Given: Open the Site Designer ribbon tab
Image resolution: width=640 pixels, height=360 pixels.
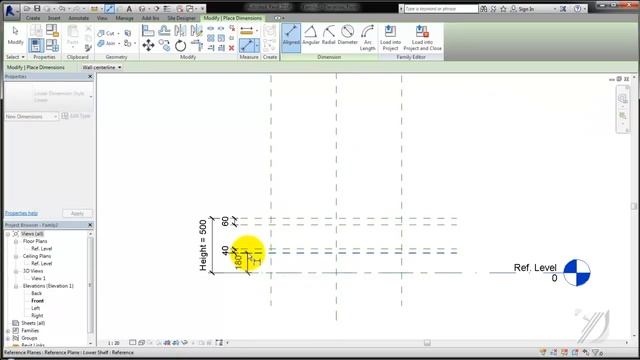Looking at the screenshot, I should [x=182, y=18].
